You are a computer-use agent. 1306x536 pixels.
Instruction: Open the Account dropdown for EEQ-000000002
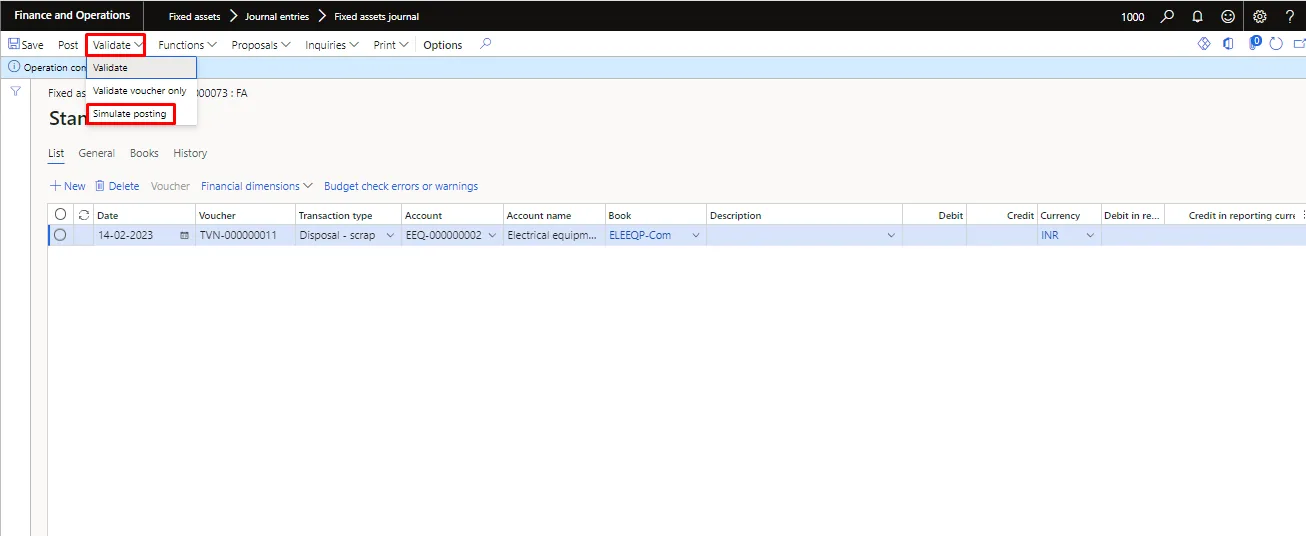pos(492,236)
